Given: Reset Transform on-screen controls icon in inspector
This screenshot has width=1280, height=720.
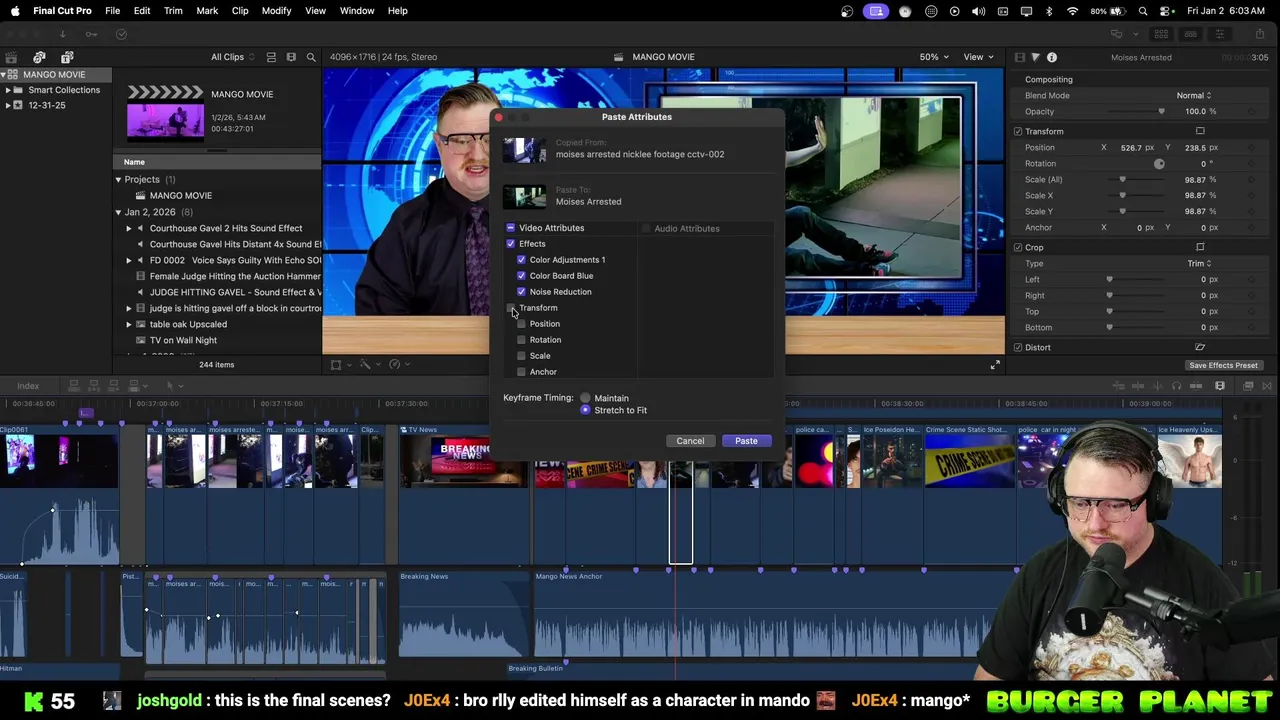Looking at the screenshot, I should [x=1200, y=131].
